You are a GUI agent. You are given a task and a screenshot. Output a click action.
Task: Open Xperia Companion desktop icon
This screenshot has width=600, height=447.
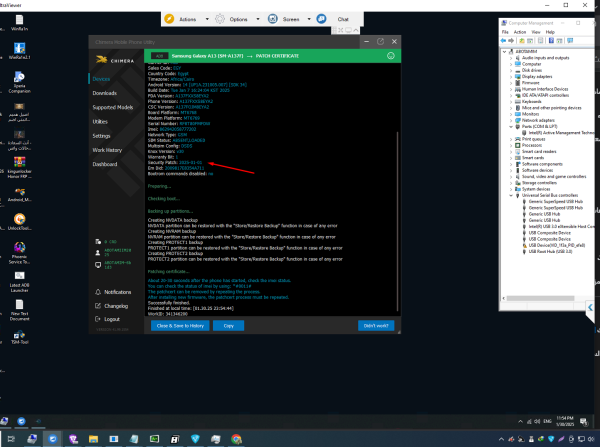[19, 82]
